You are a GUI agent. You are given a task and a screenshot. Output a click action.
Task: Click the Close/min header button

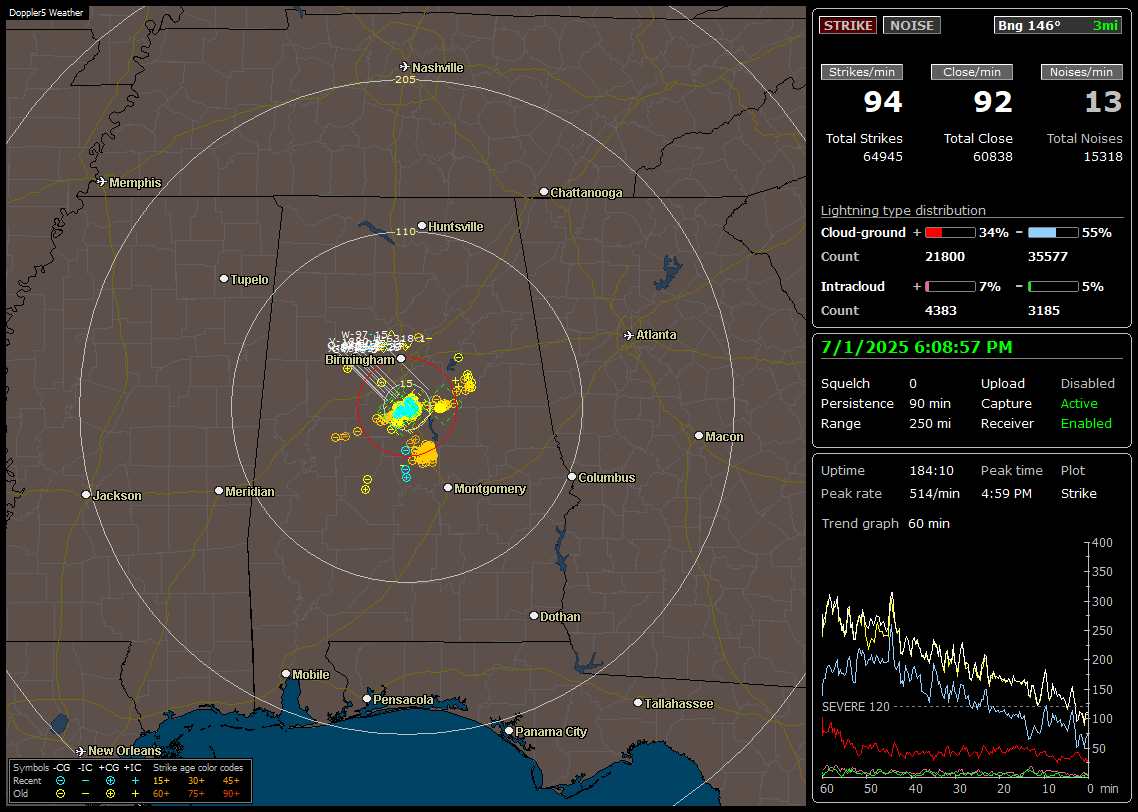[x=972, y=72]
